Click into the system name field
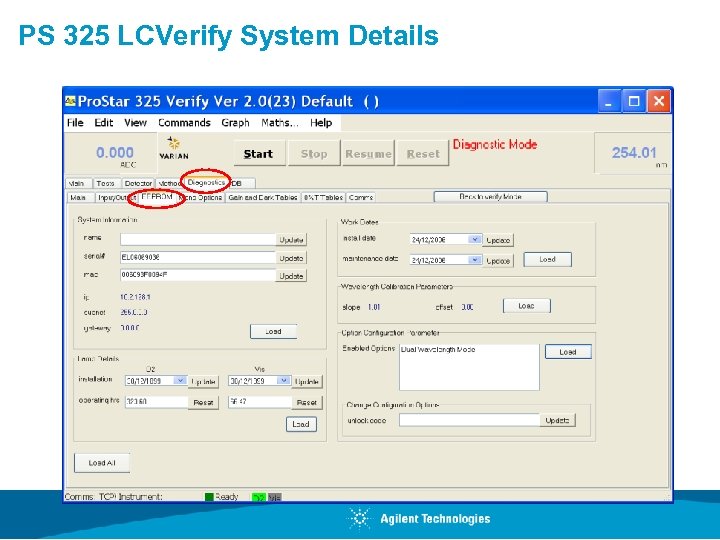Screen dimensions: 720x540 point(198,239)
